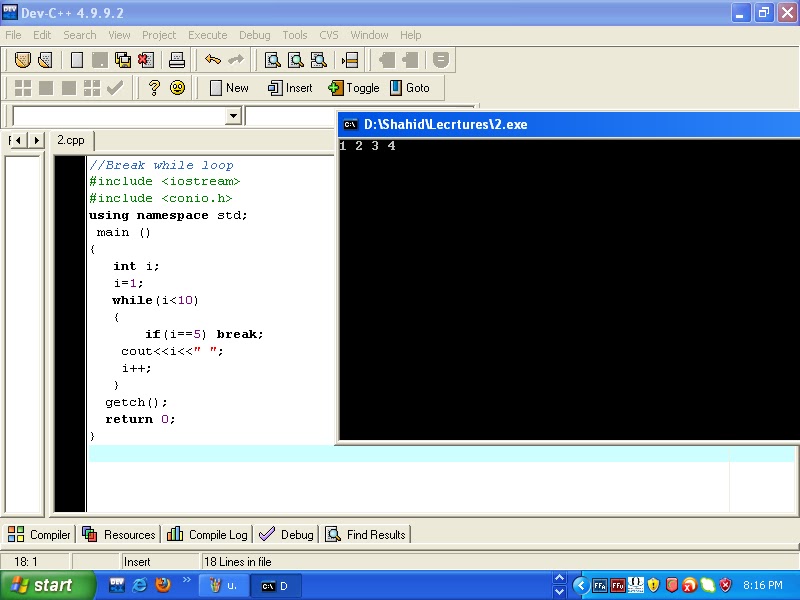The width and height of the screenshot is (800, 600).
Task: Switch to the Compile Log tab
Action: pos(207,535)
